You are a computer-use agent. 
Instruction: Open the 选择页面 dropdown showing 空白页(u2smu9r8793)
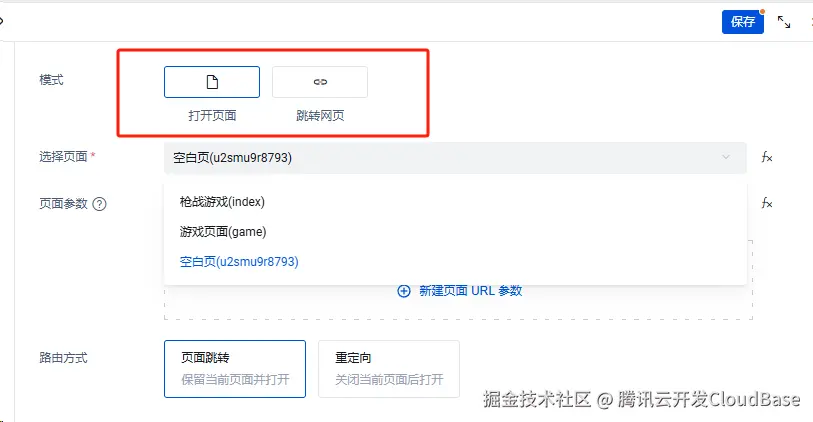point(455,158)
